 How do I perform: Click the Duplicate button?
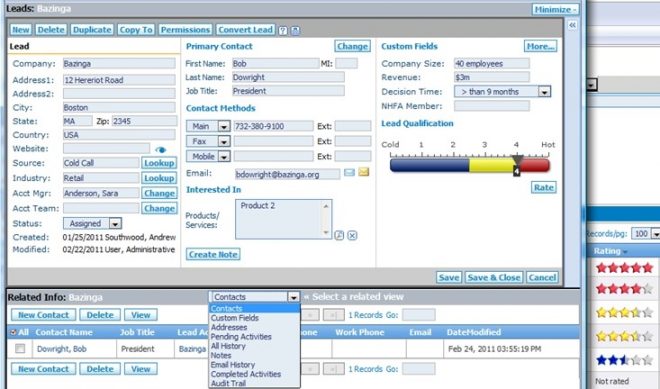(92, 30)
